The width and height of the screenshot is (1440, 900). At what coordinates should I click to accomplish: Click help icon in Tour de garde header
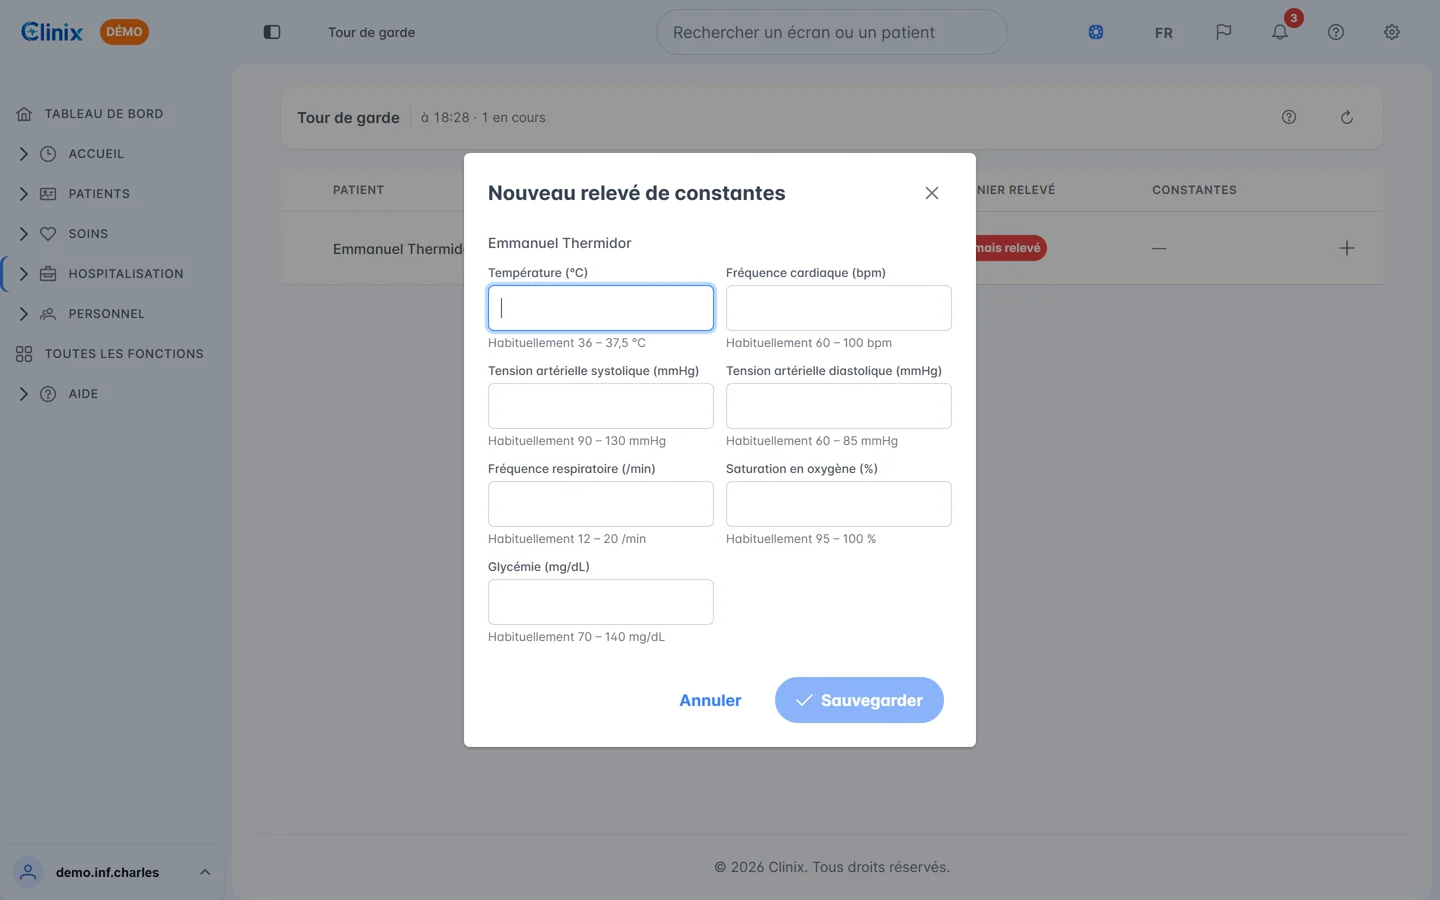[1289, 117]
